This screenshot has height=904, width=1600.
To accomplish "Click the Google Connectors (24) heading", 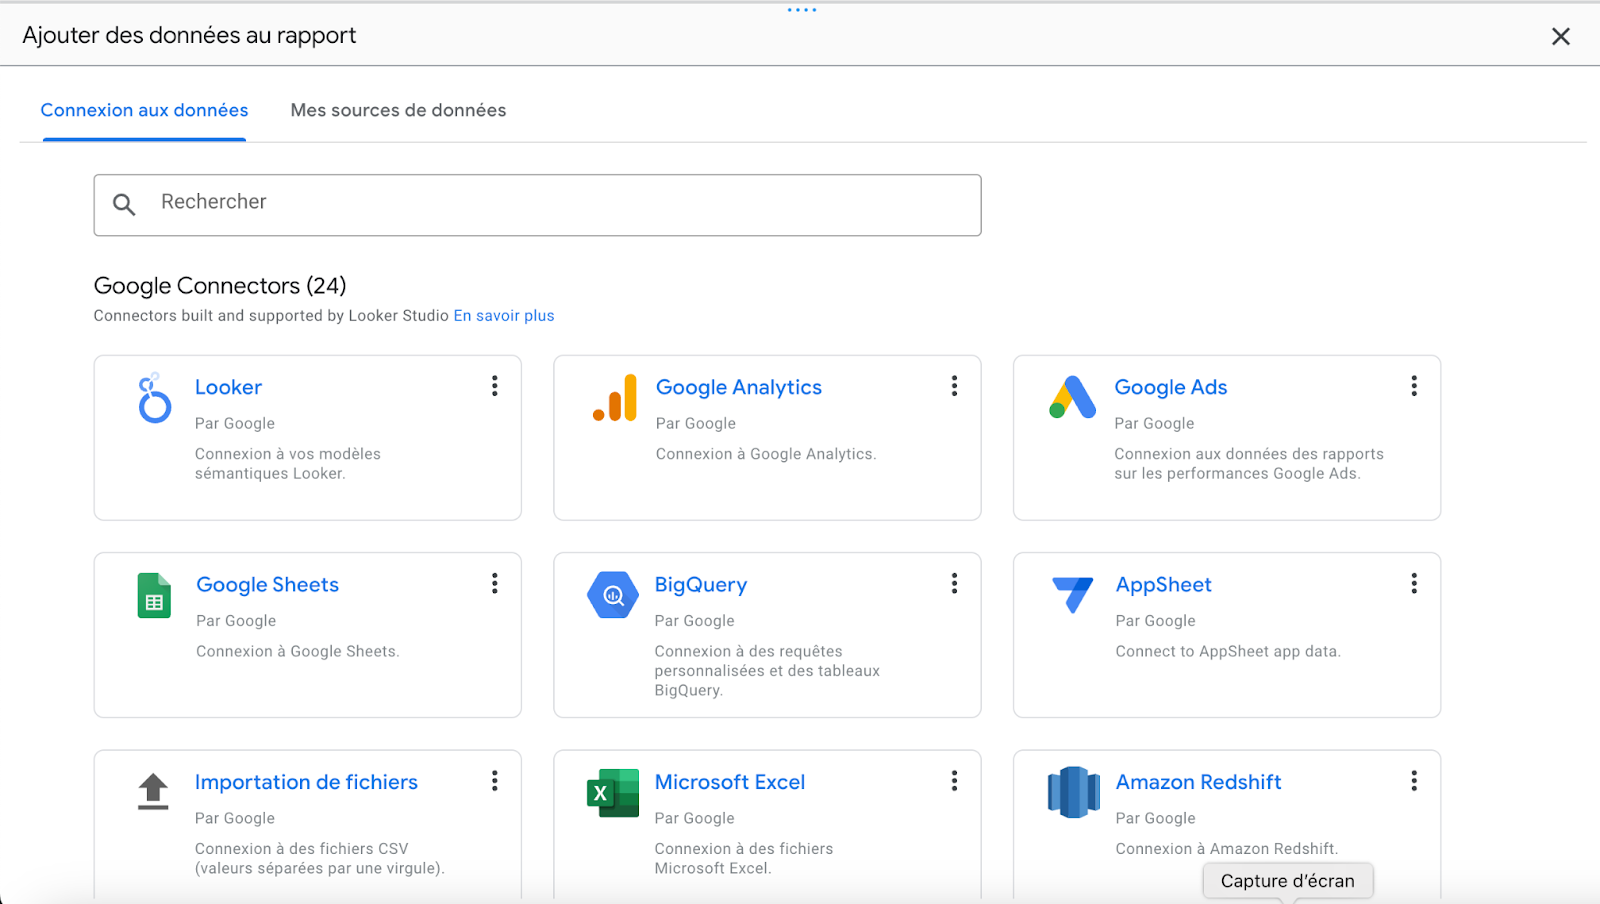I will pyautogui.click(x=220, y=286).
